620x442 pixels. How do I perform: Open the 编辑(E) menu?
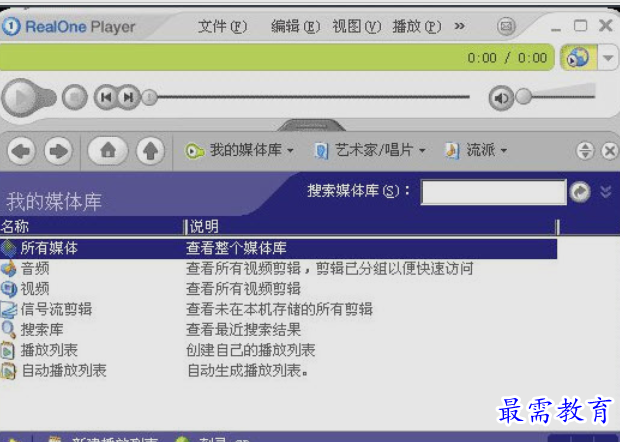tap(295, 26)
